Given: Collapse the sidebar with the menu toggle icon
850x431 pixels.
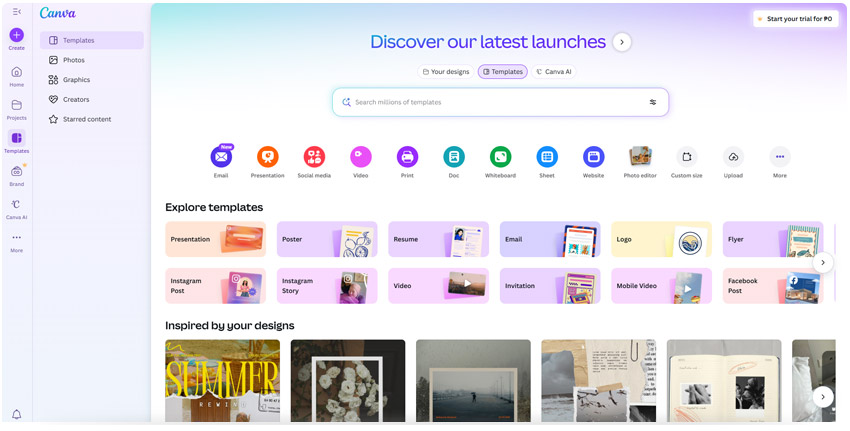Looking at the screenshot, I should [x=16, y=11].
